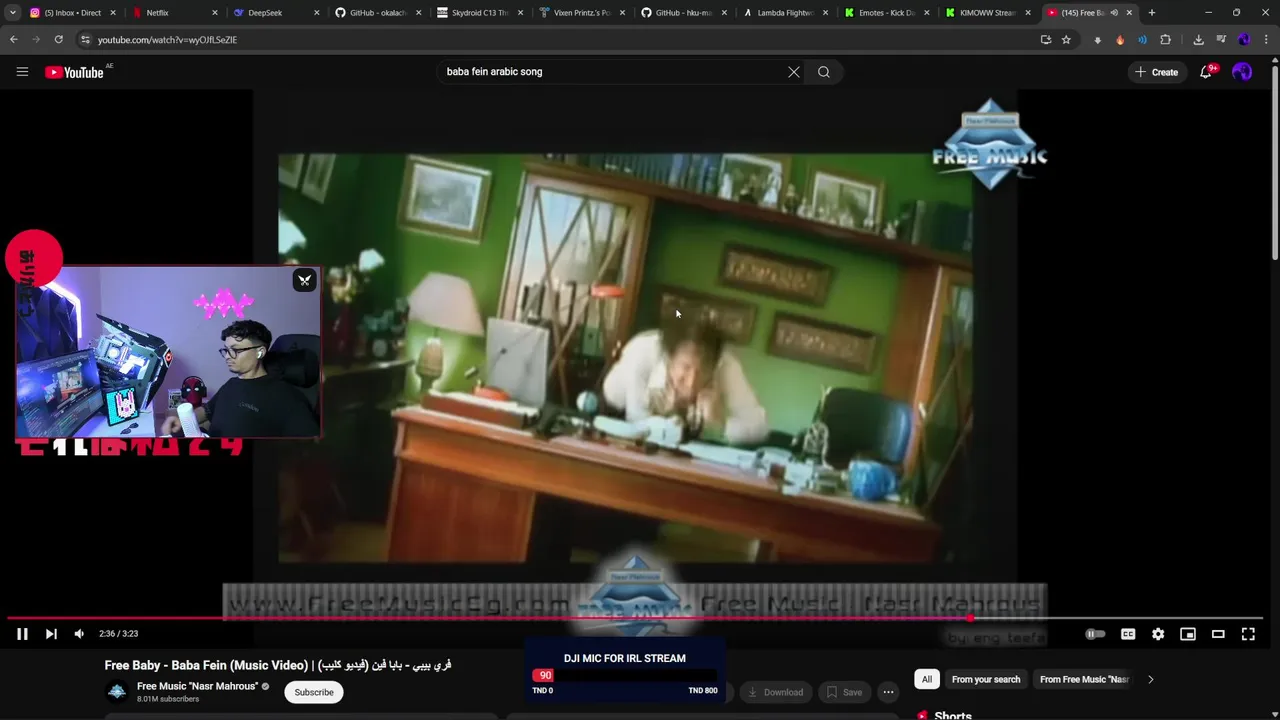Image resolution: width=1280 pixels, height=720 pixels.
Task: Run search with magnifier icon
Action: (824, 72)
